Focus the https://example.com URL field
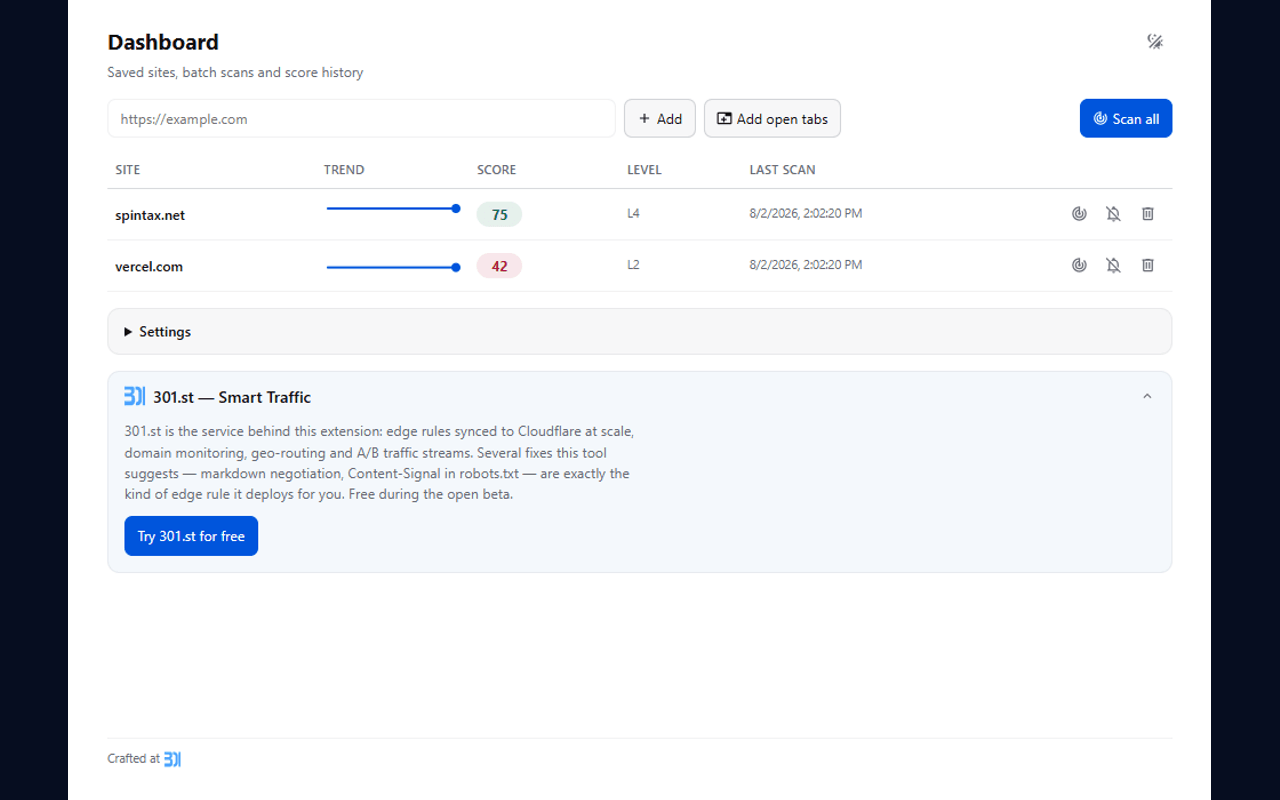Viewport: 1280px width, 800px height. pos(361,119)
